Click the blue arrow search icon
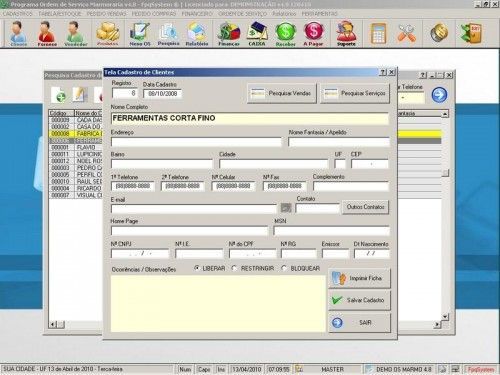This screenshot has height=375, width=500. click(x=439, y=95)
